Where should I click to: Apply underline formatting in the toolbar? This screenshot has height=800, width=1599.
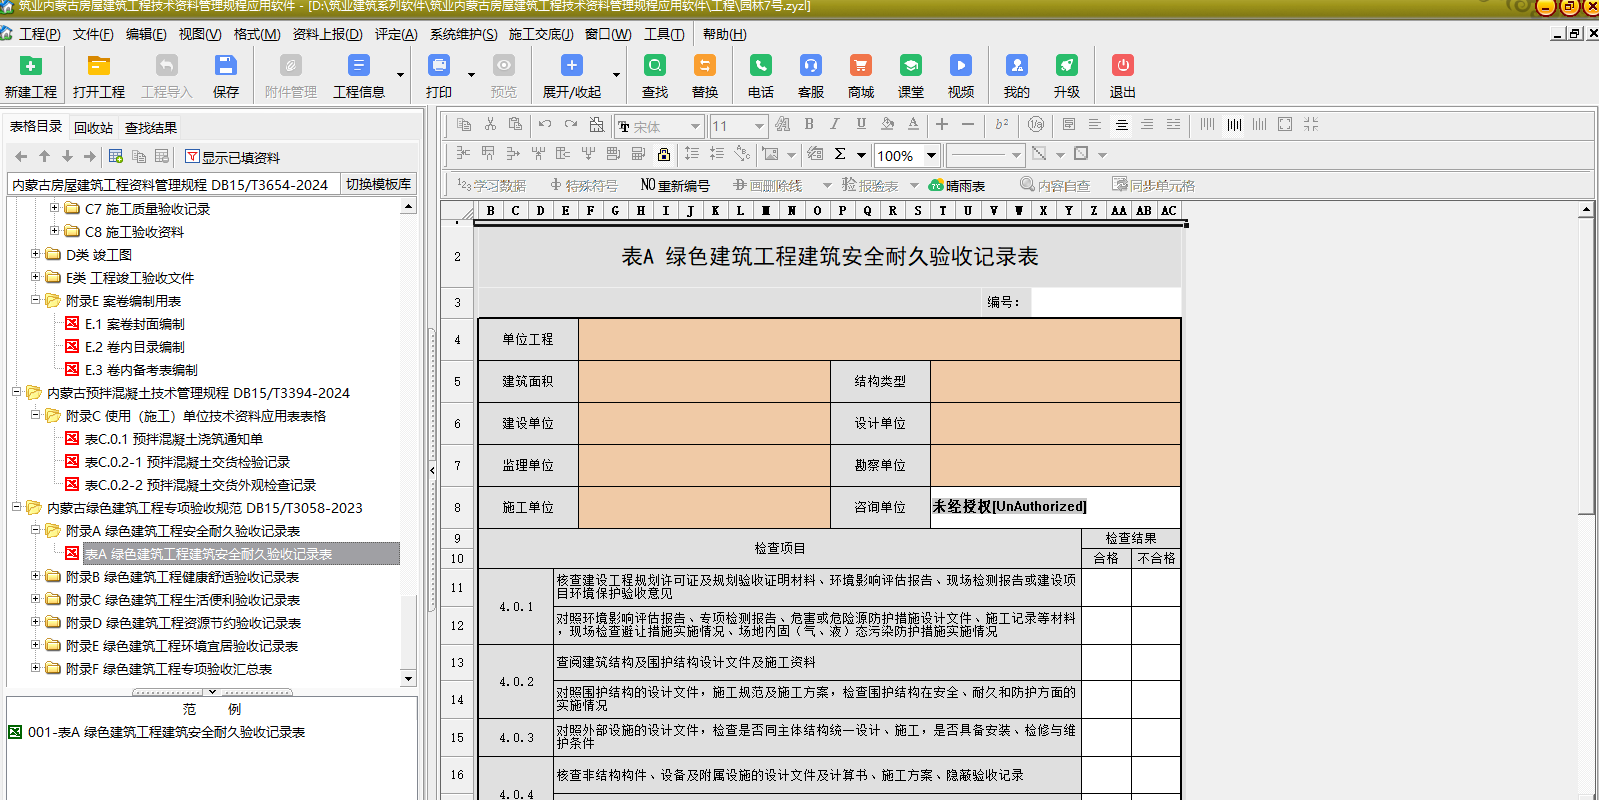point(861,125)
